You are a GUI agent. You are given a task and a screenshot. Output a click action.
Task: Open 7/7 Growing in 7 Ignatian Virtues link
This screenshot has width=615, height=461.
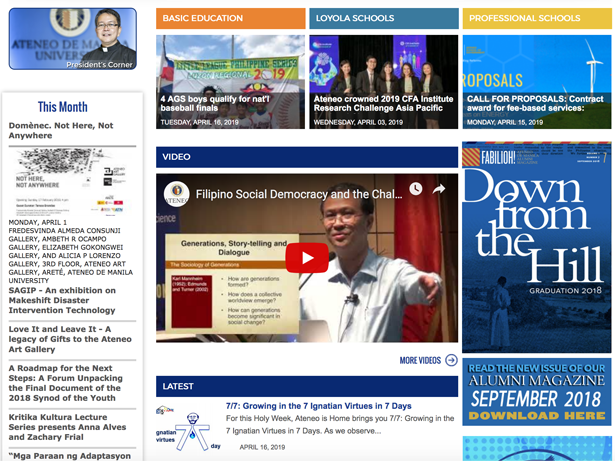(x=318, y=406)
